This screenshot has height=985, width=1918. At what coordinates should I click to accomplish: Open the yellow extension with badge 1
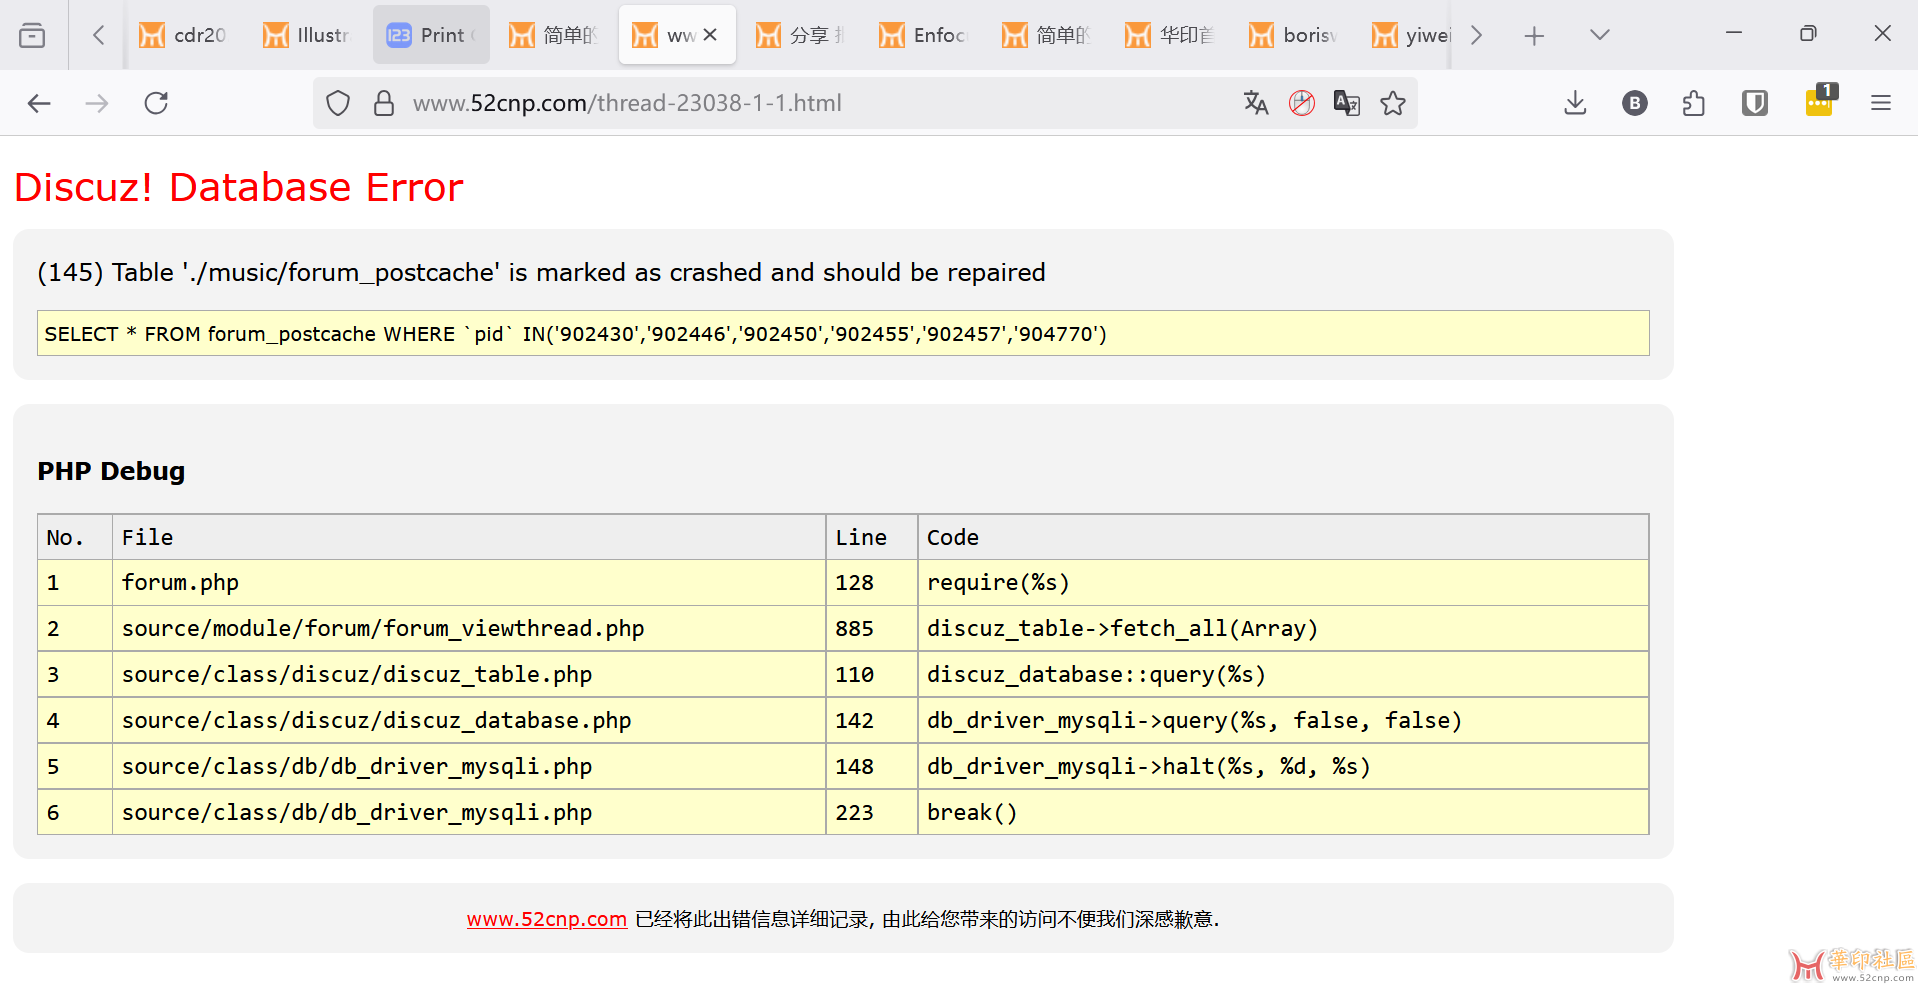[x=1820, y=101]
